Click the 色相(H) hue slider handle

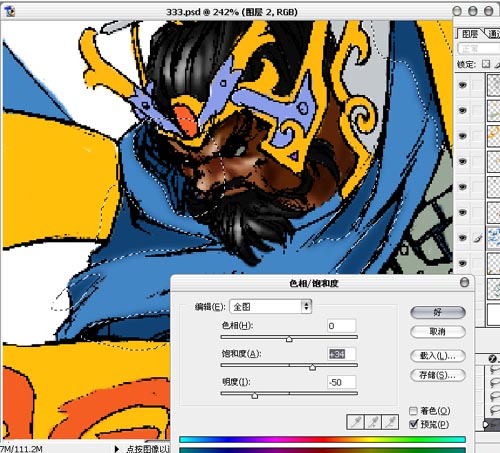click(289, 339)
